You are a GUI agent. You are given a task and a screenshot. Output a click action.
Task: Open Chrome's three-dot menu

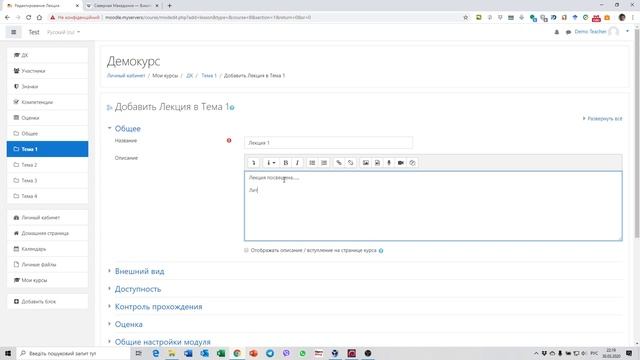click(633, 18)
